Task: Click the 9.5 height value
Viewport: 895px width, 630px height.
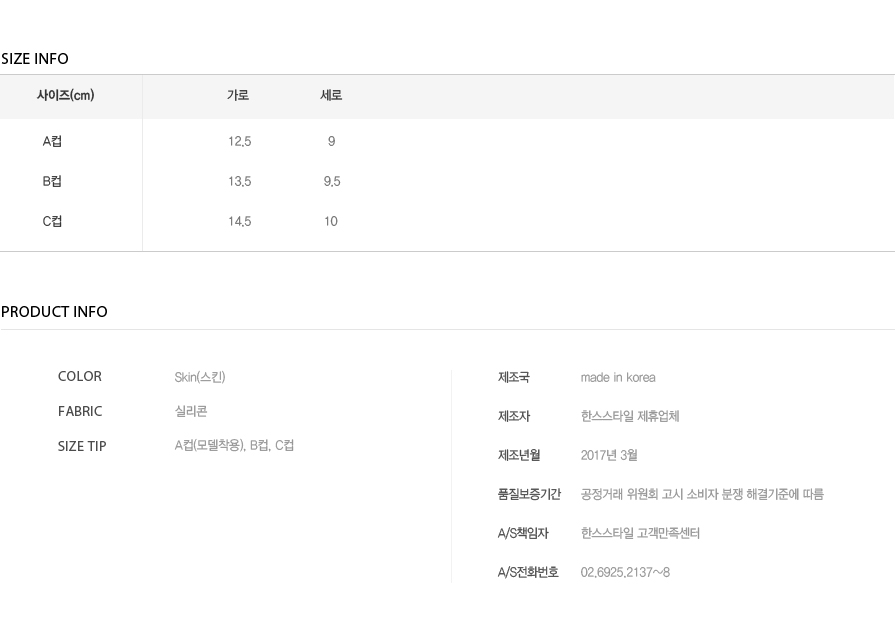Action: point(332,181)
